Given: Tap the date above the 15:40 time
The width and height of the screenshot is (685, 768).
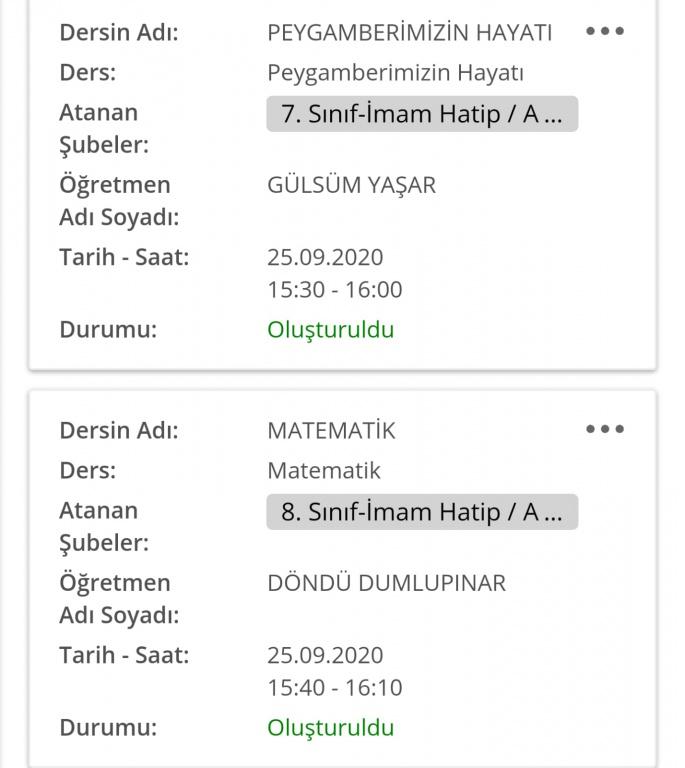Looking at the screenshot, I should [325, 655].
